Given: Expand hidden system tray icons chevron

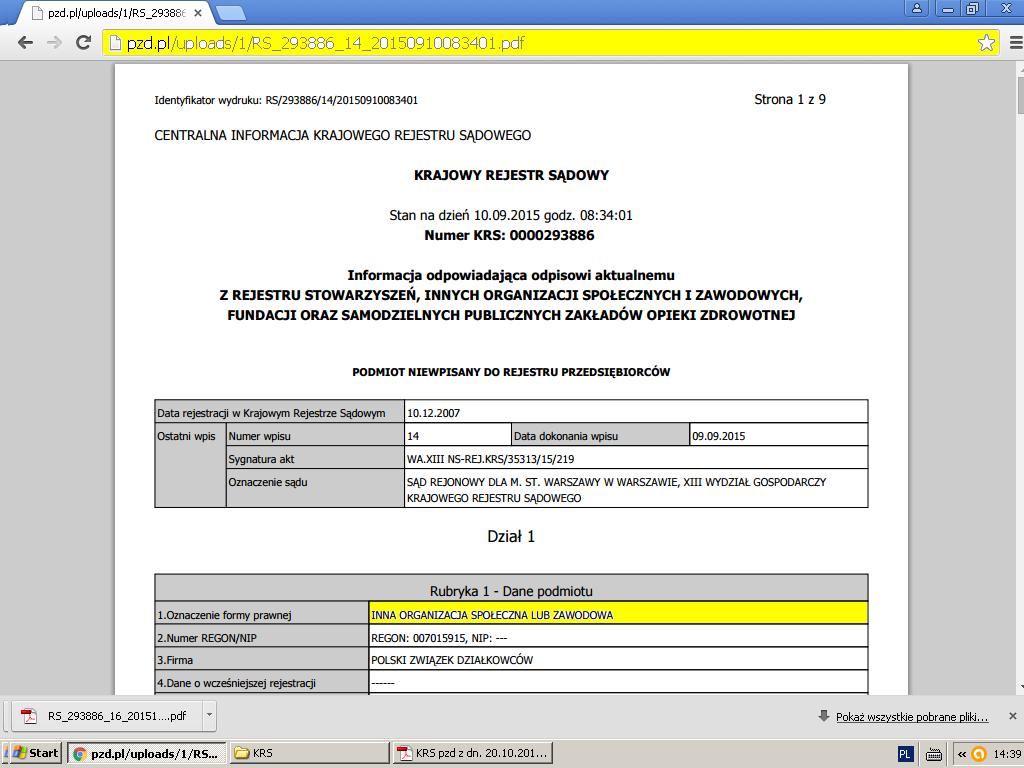Looking at the screenshot, I should [x=961, y=754].
